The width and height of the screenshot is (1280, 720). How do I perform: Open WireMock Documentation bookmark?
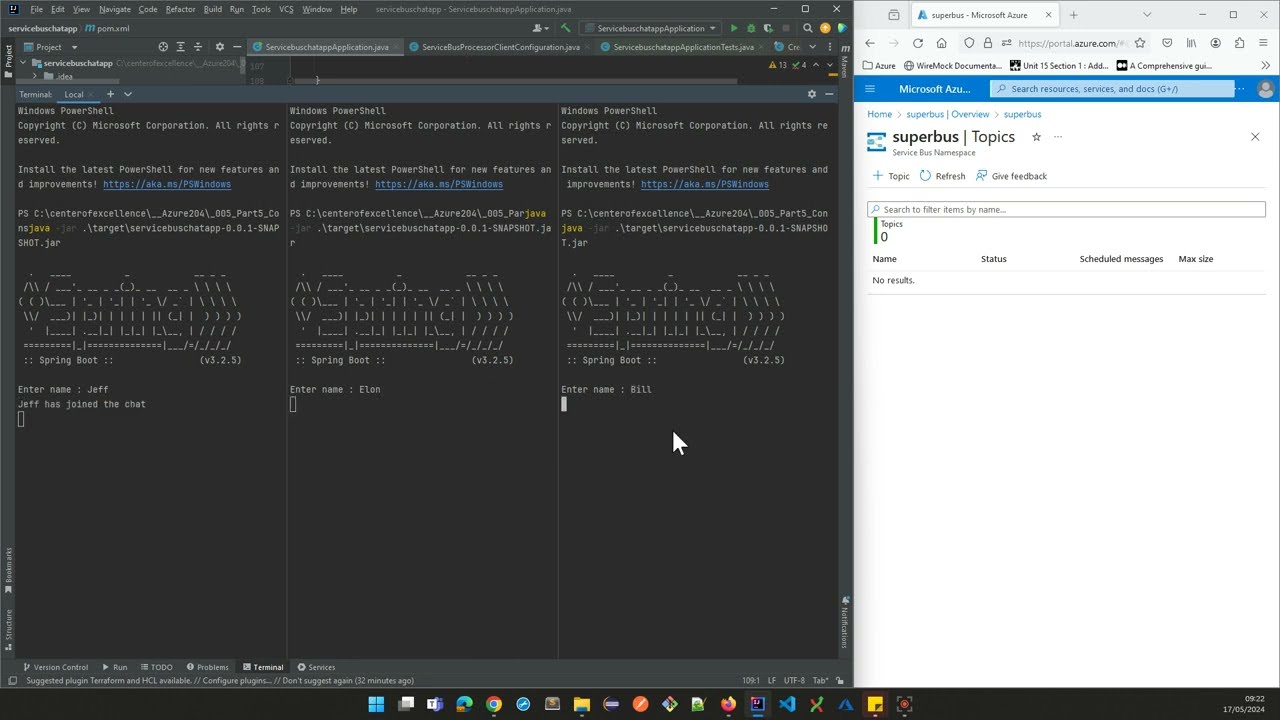pyautogui.click(x=952, y=65)
